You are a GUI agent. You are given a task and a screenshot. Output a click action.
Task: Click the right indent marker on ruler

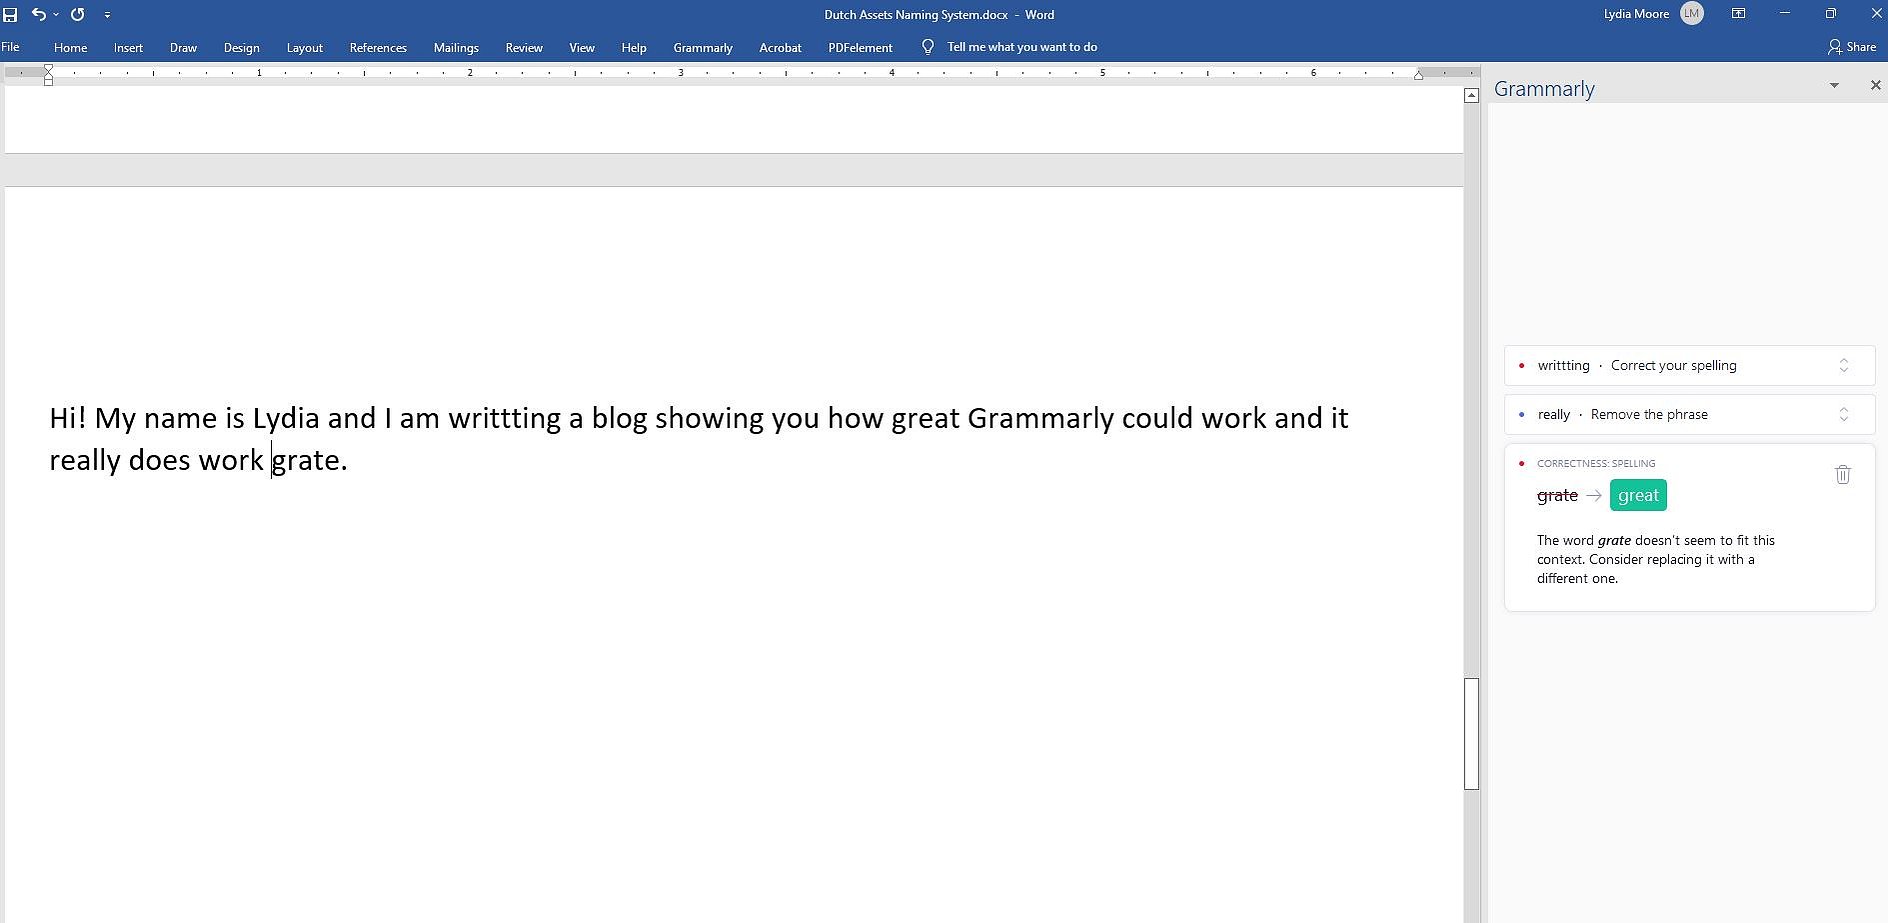1418,75
